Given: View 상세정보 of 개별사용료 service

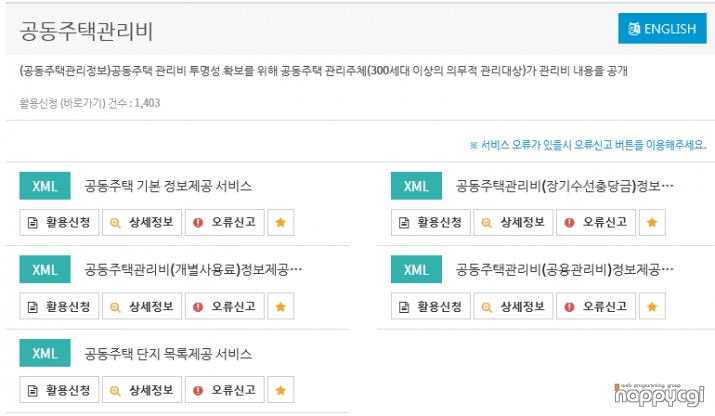Looking at the screenshot, I should pyautogui.click(x=142, y=307).
